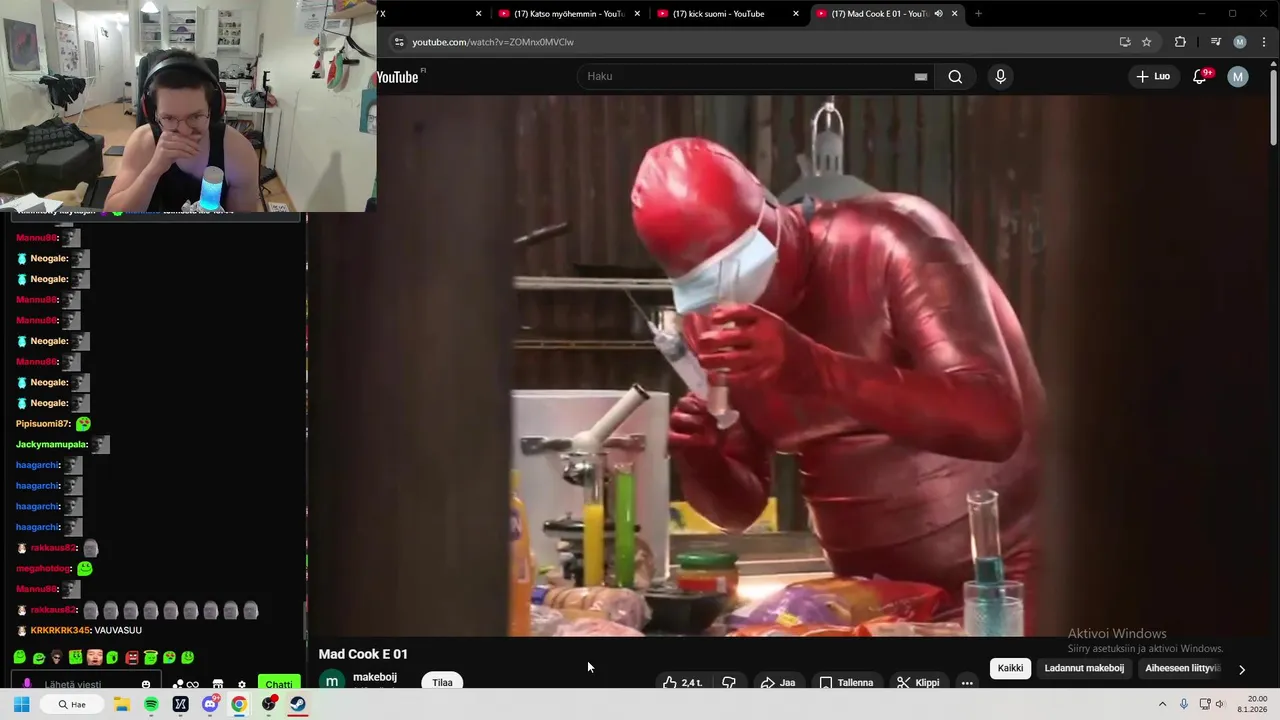
Task: Close the Katso myöhemmin tab
Action: tap(637, 14)
